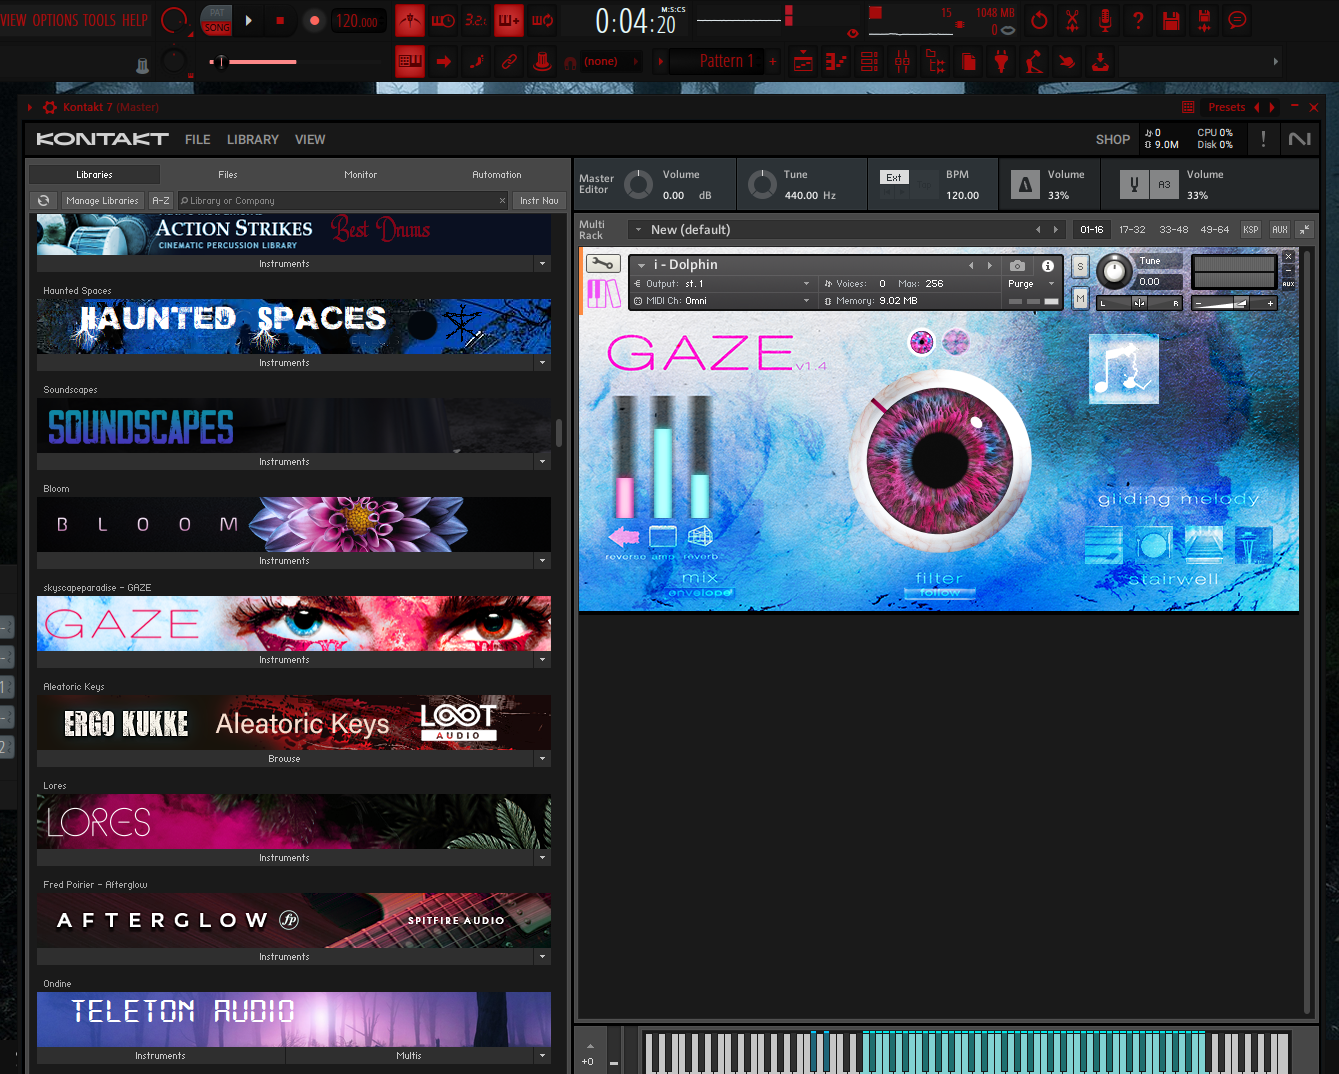This screenshot has width=1339, height=1074.
Task: Open the Purge dropdown menu
Action: pos(1032,284)
